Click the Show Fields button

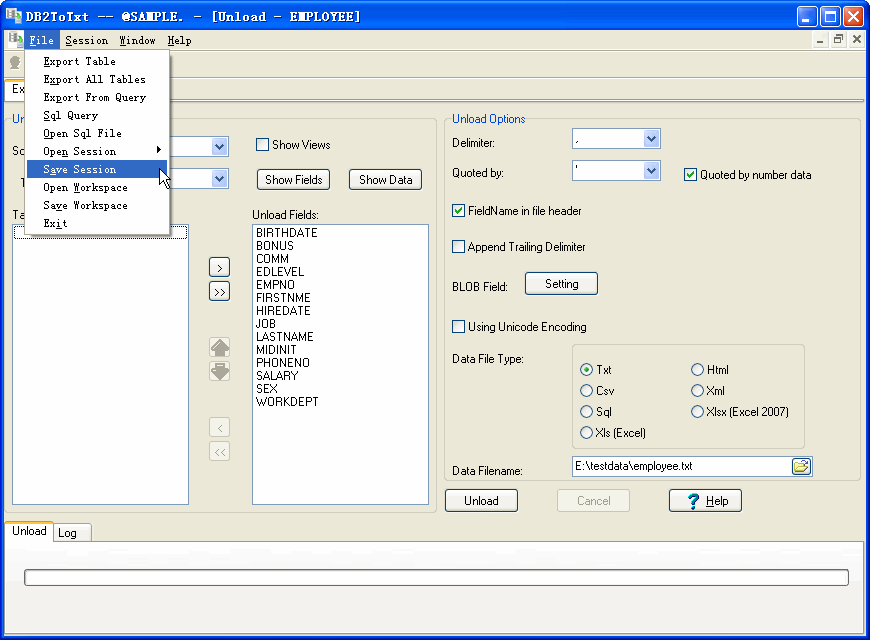(x=294, y=180)
